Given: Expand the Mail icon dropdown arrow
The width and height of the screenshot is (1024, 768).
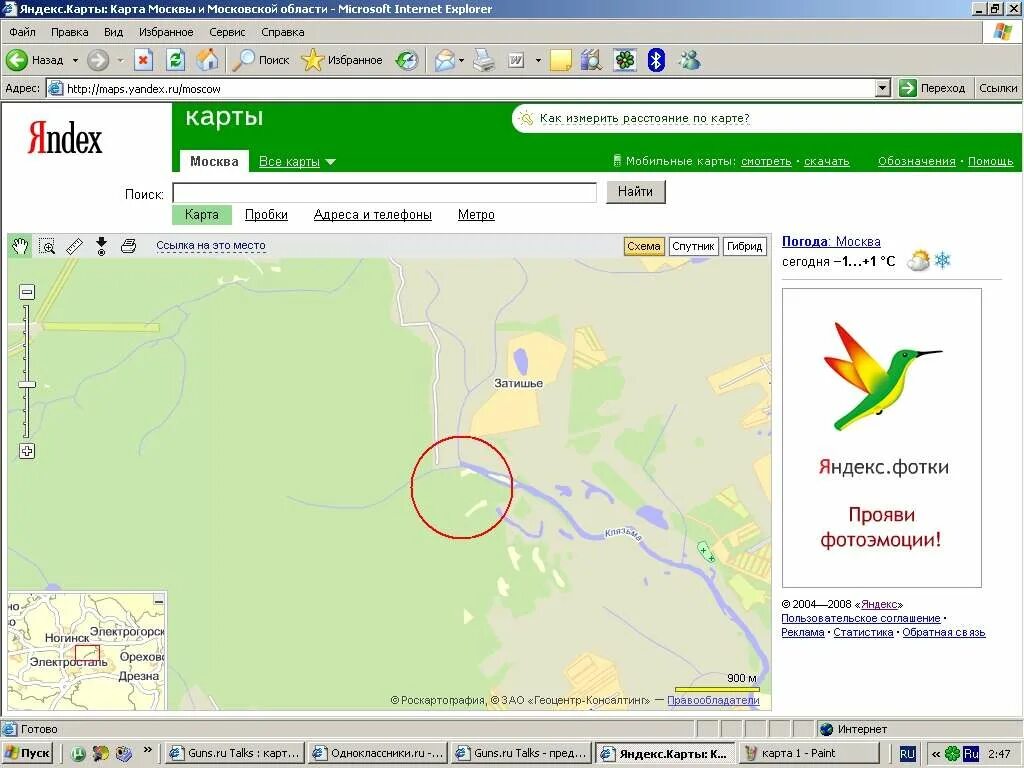Looking at the screenshot, I should pyautogui.click(x=462, y=60).
